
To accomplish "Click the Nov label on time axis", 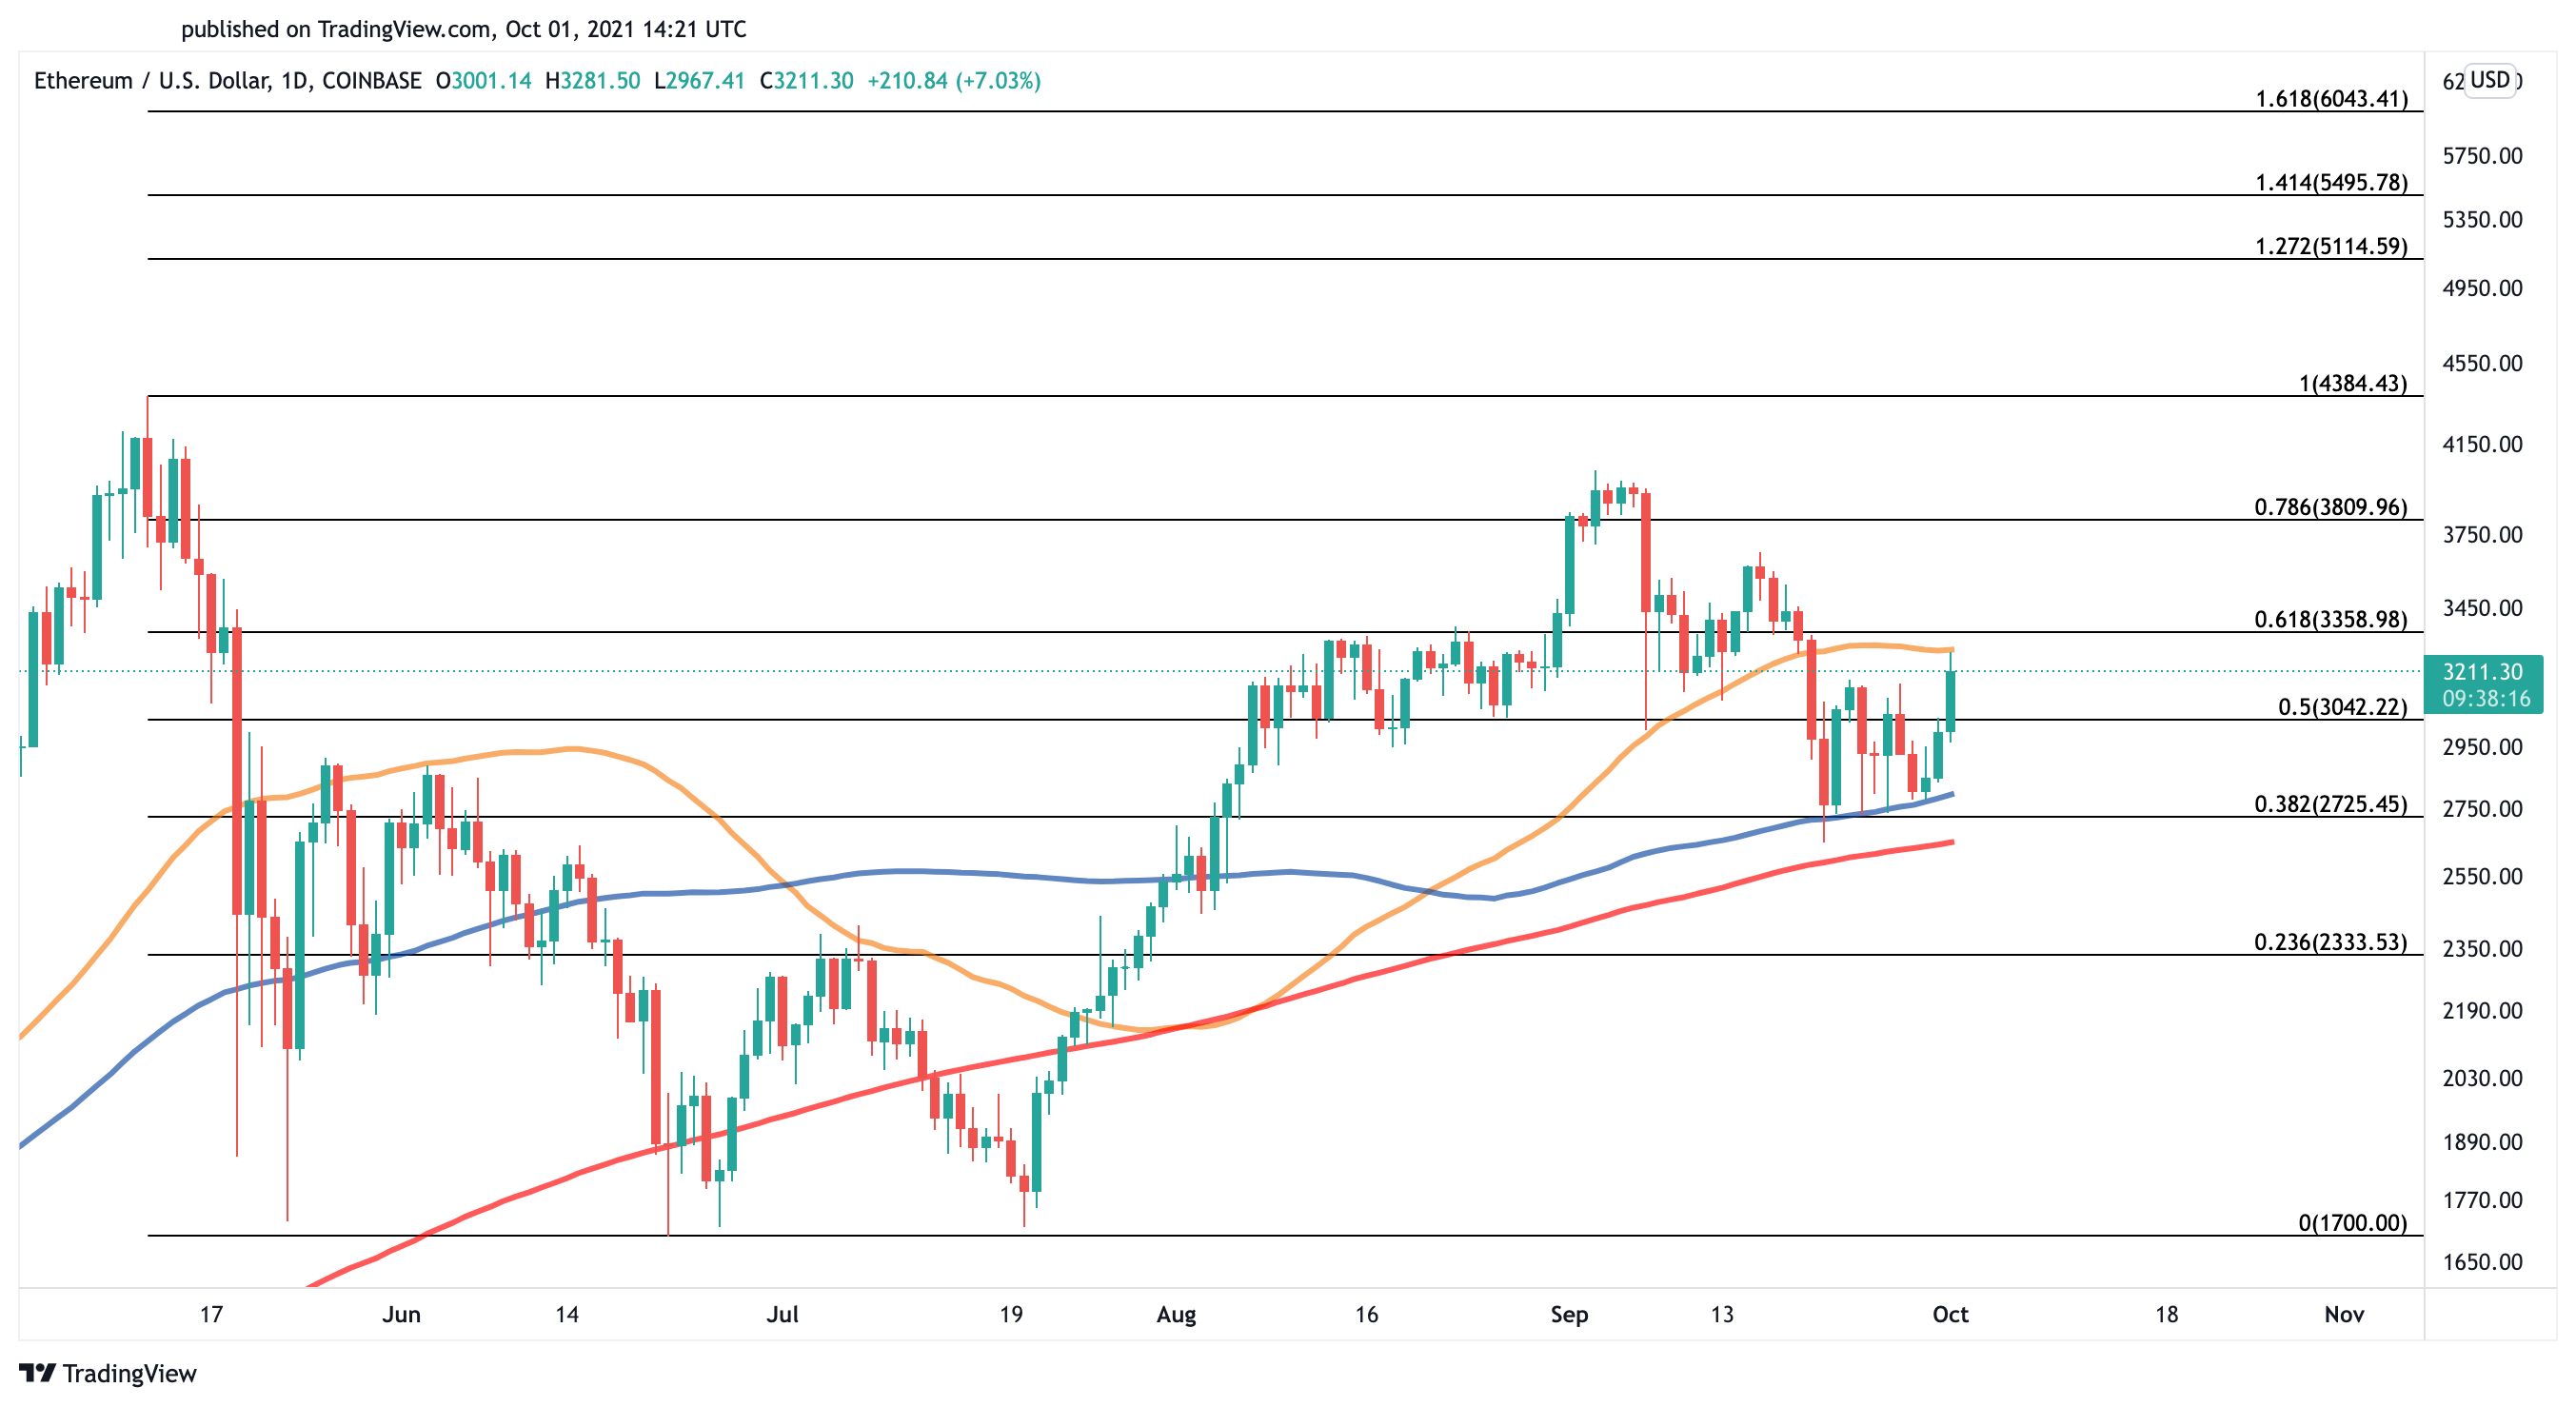I will (x=2344, y=1314).
